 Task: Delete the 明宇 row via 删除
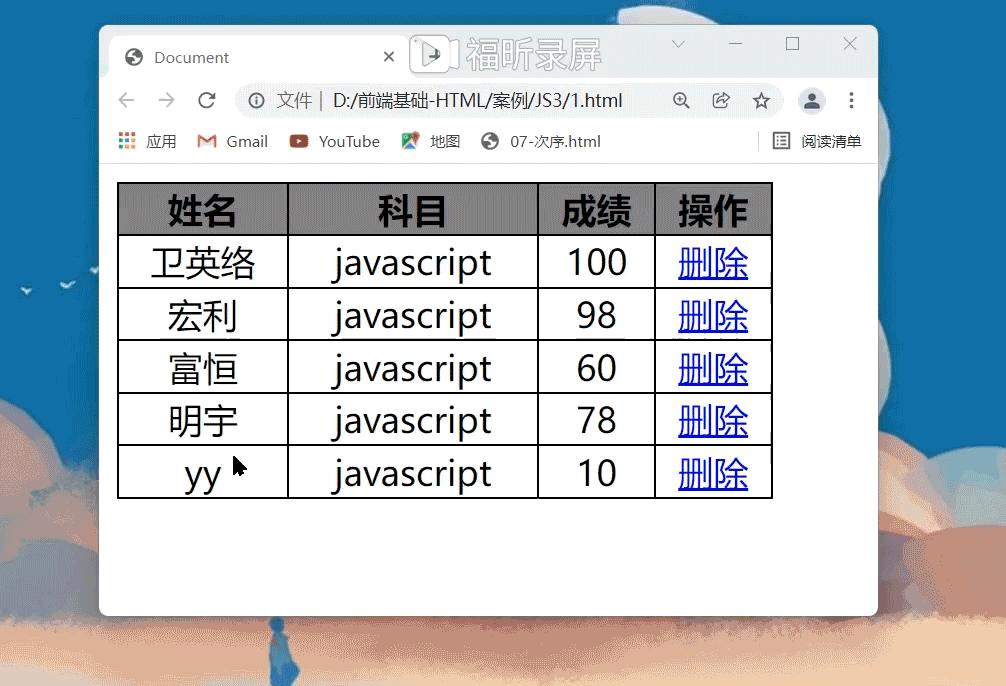[713, 420]
